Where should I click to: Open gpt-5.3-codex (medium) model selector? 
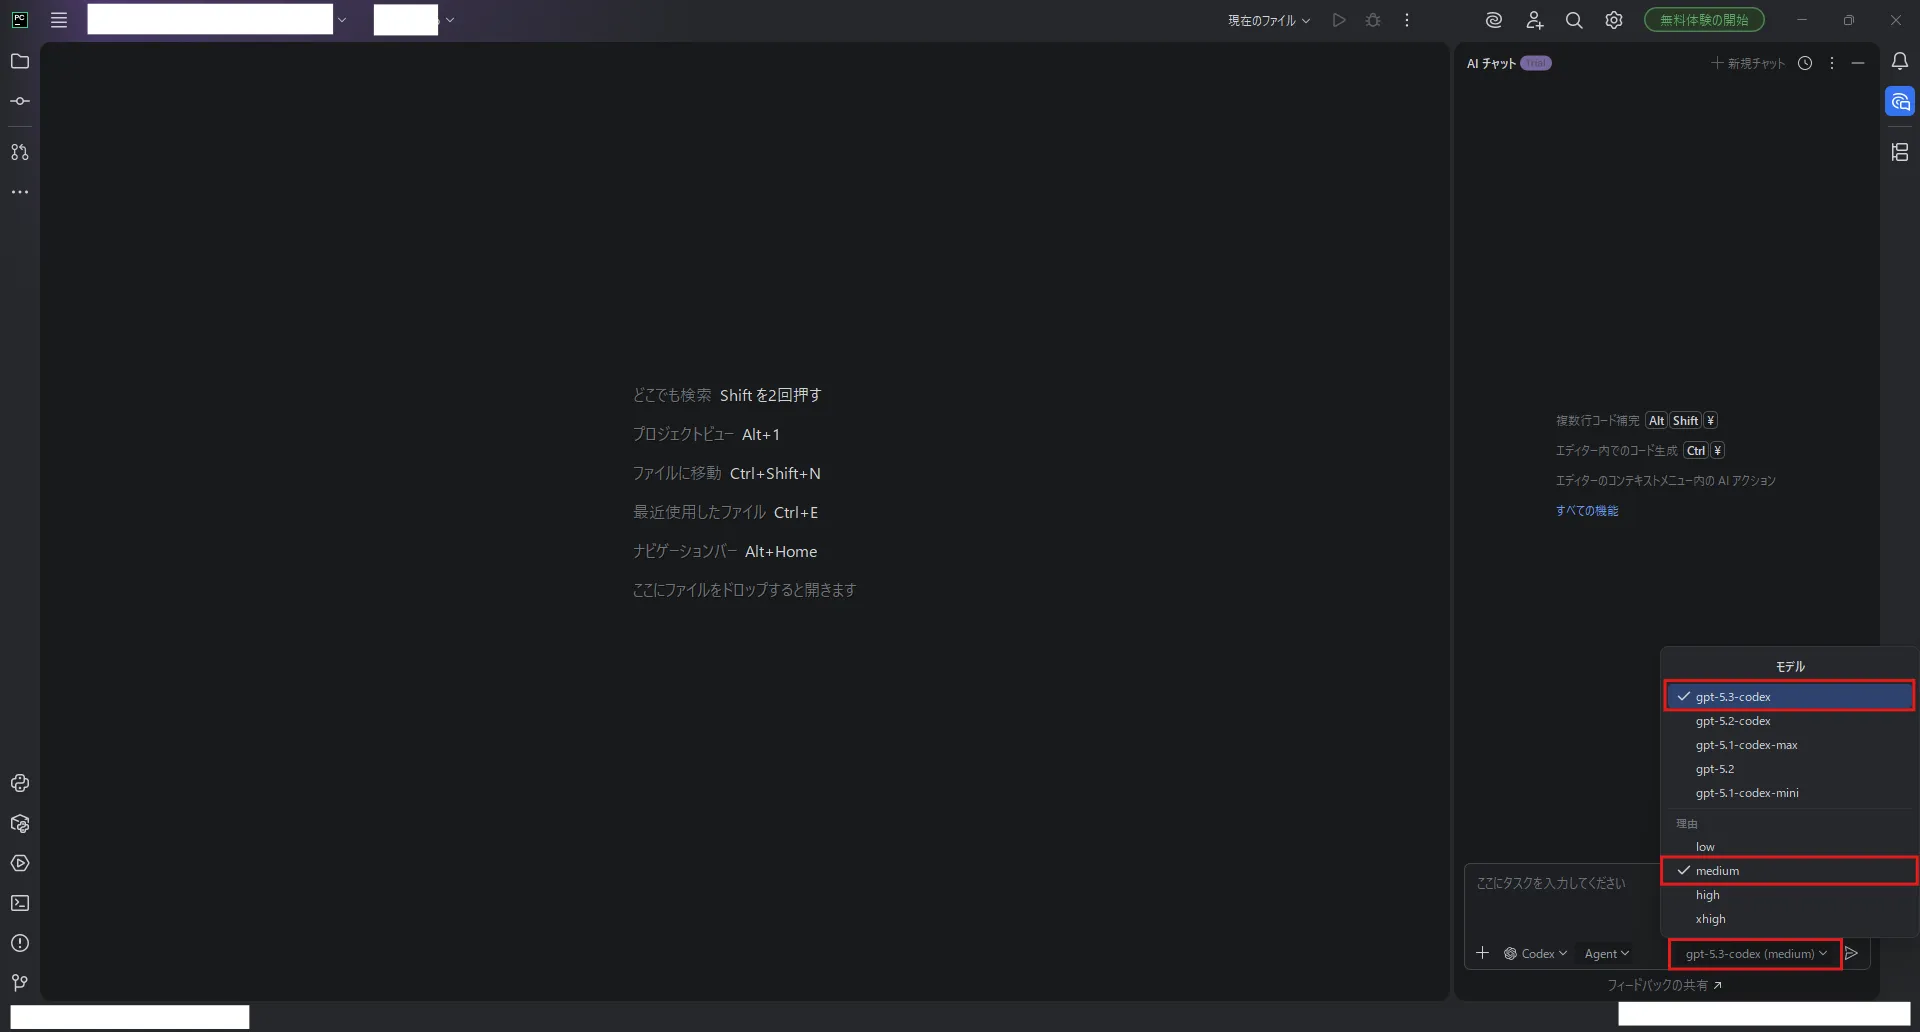click(x=1755, y=954)
